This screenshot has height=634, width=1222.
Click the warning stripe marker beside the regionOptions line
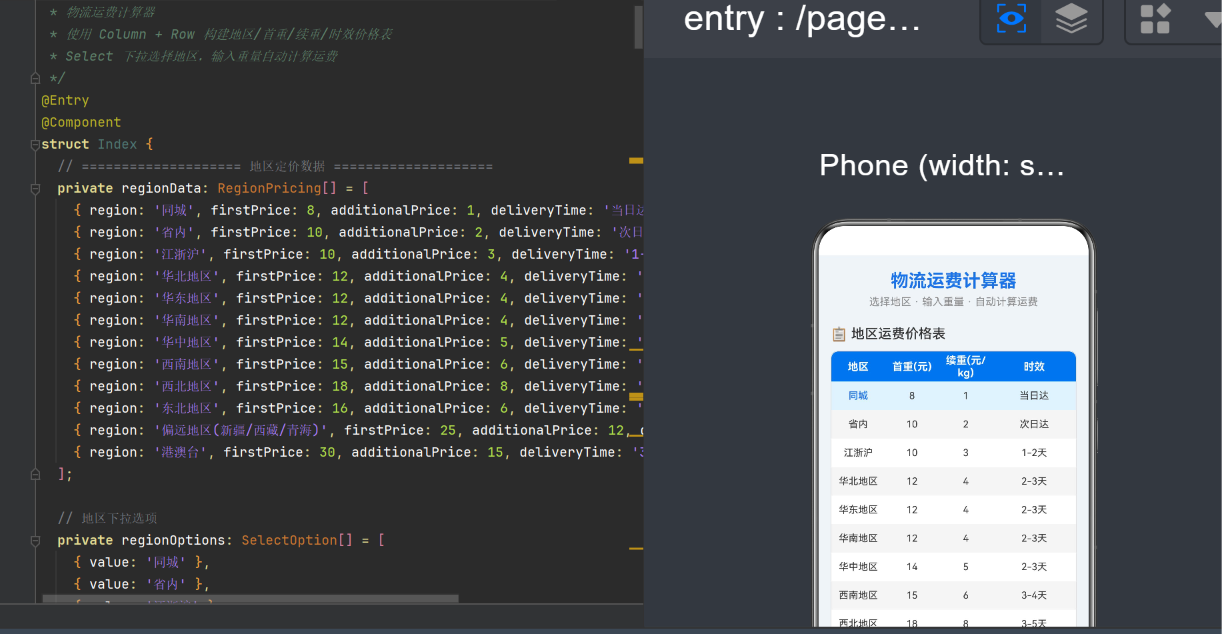tap(636, 548)
